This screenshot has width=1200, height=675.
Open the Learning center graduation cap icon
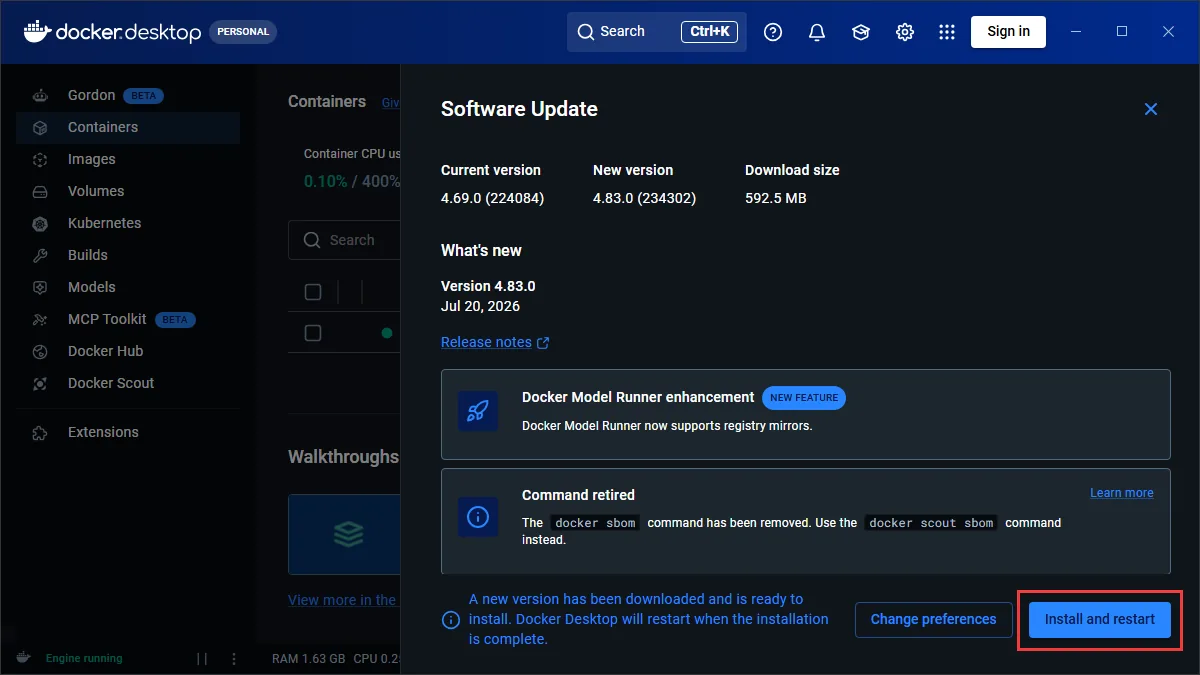[x=861, y=32]
